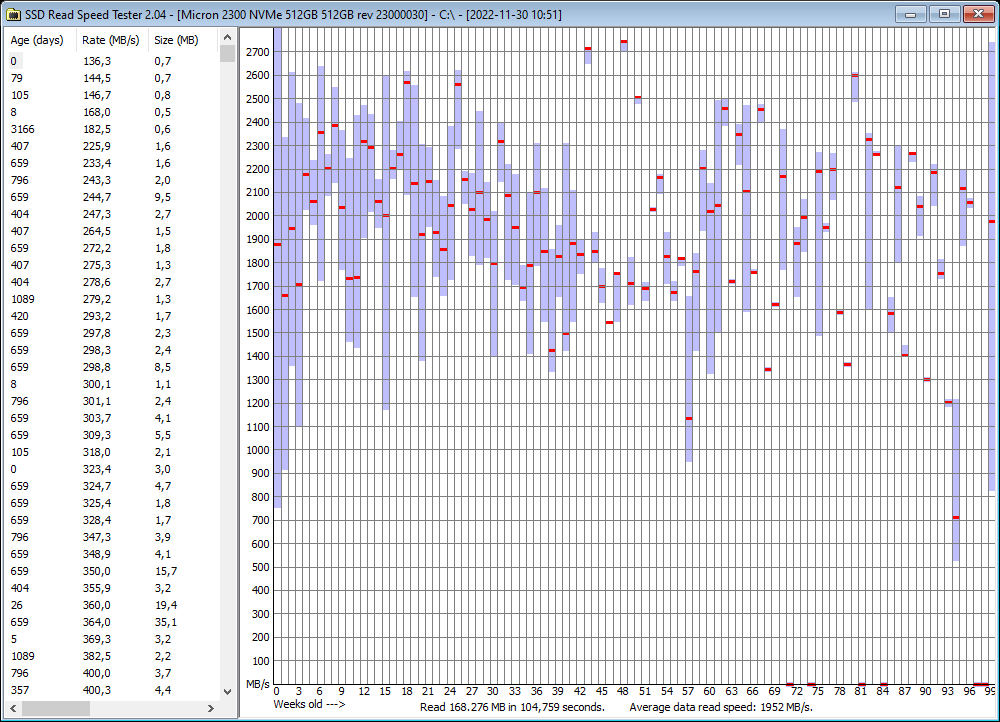Click the week 57 label on the chart axis

688,691
